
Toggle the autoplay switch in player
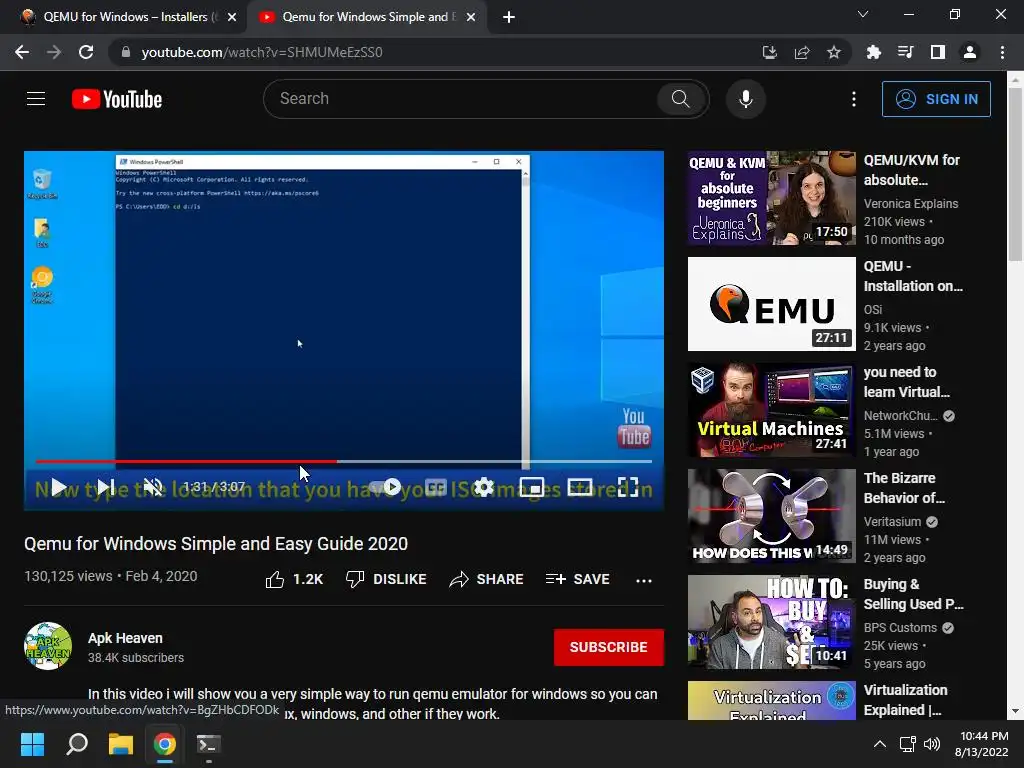[385, 487]
